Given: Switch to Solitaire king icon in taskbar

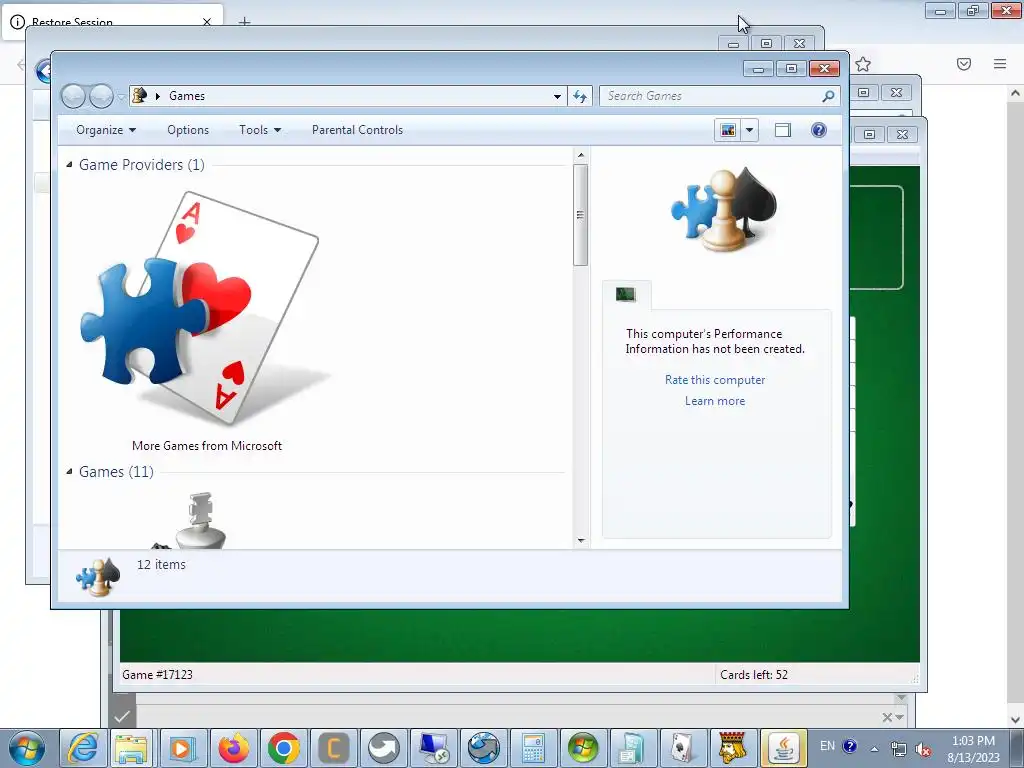Looking at the screenshot, I should pyautogui.click(x=732, y=748).
